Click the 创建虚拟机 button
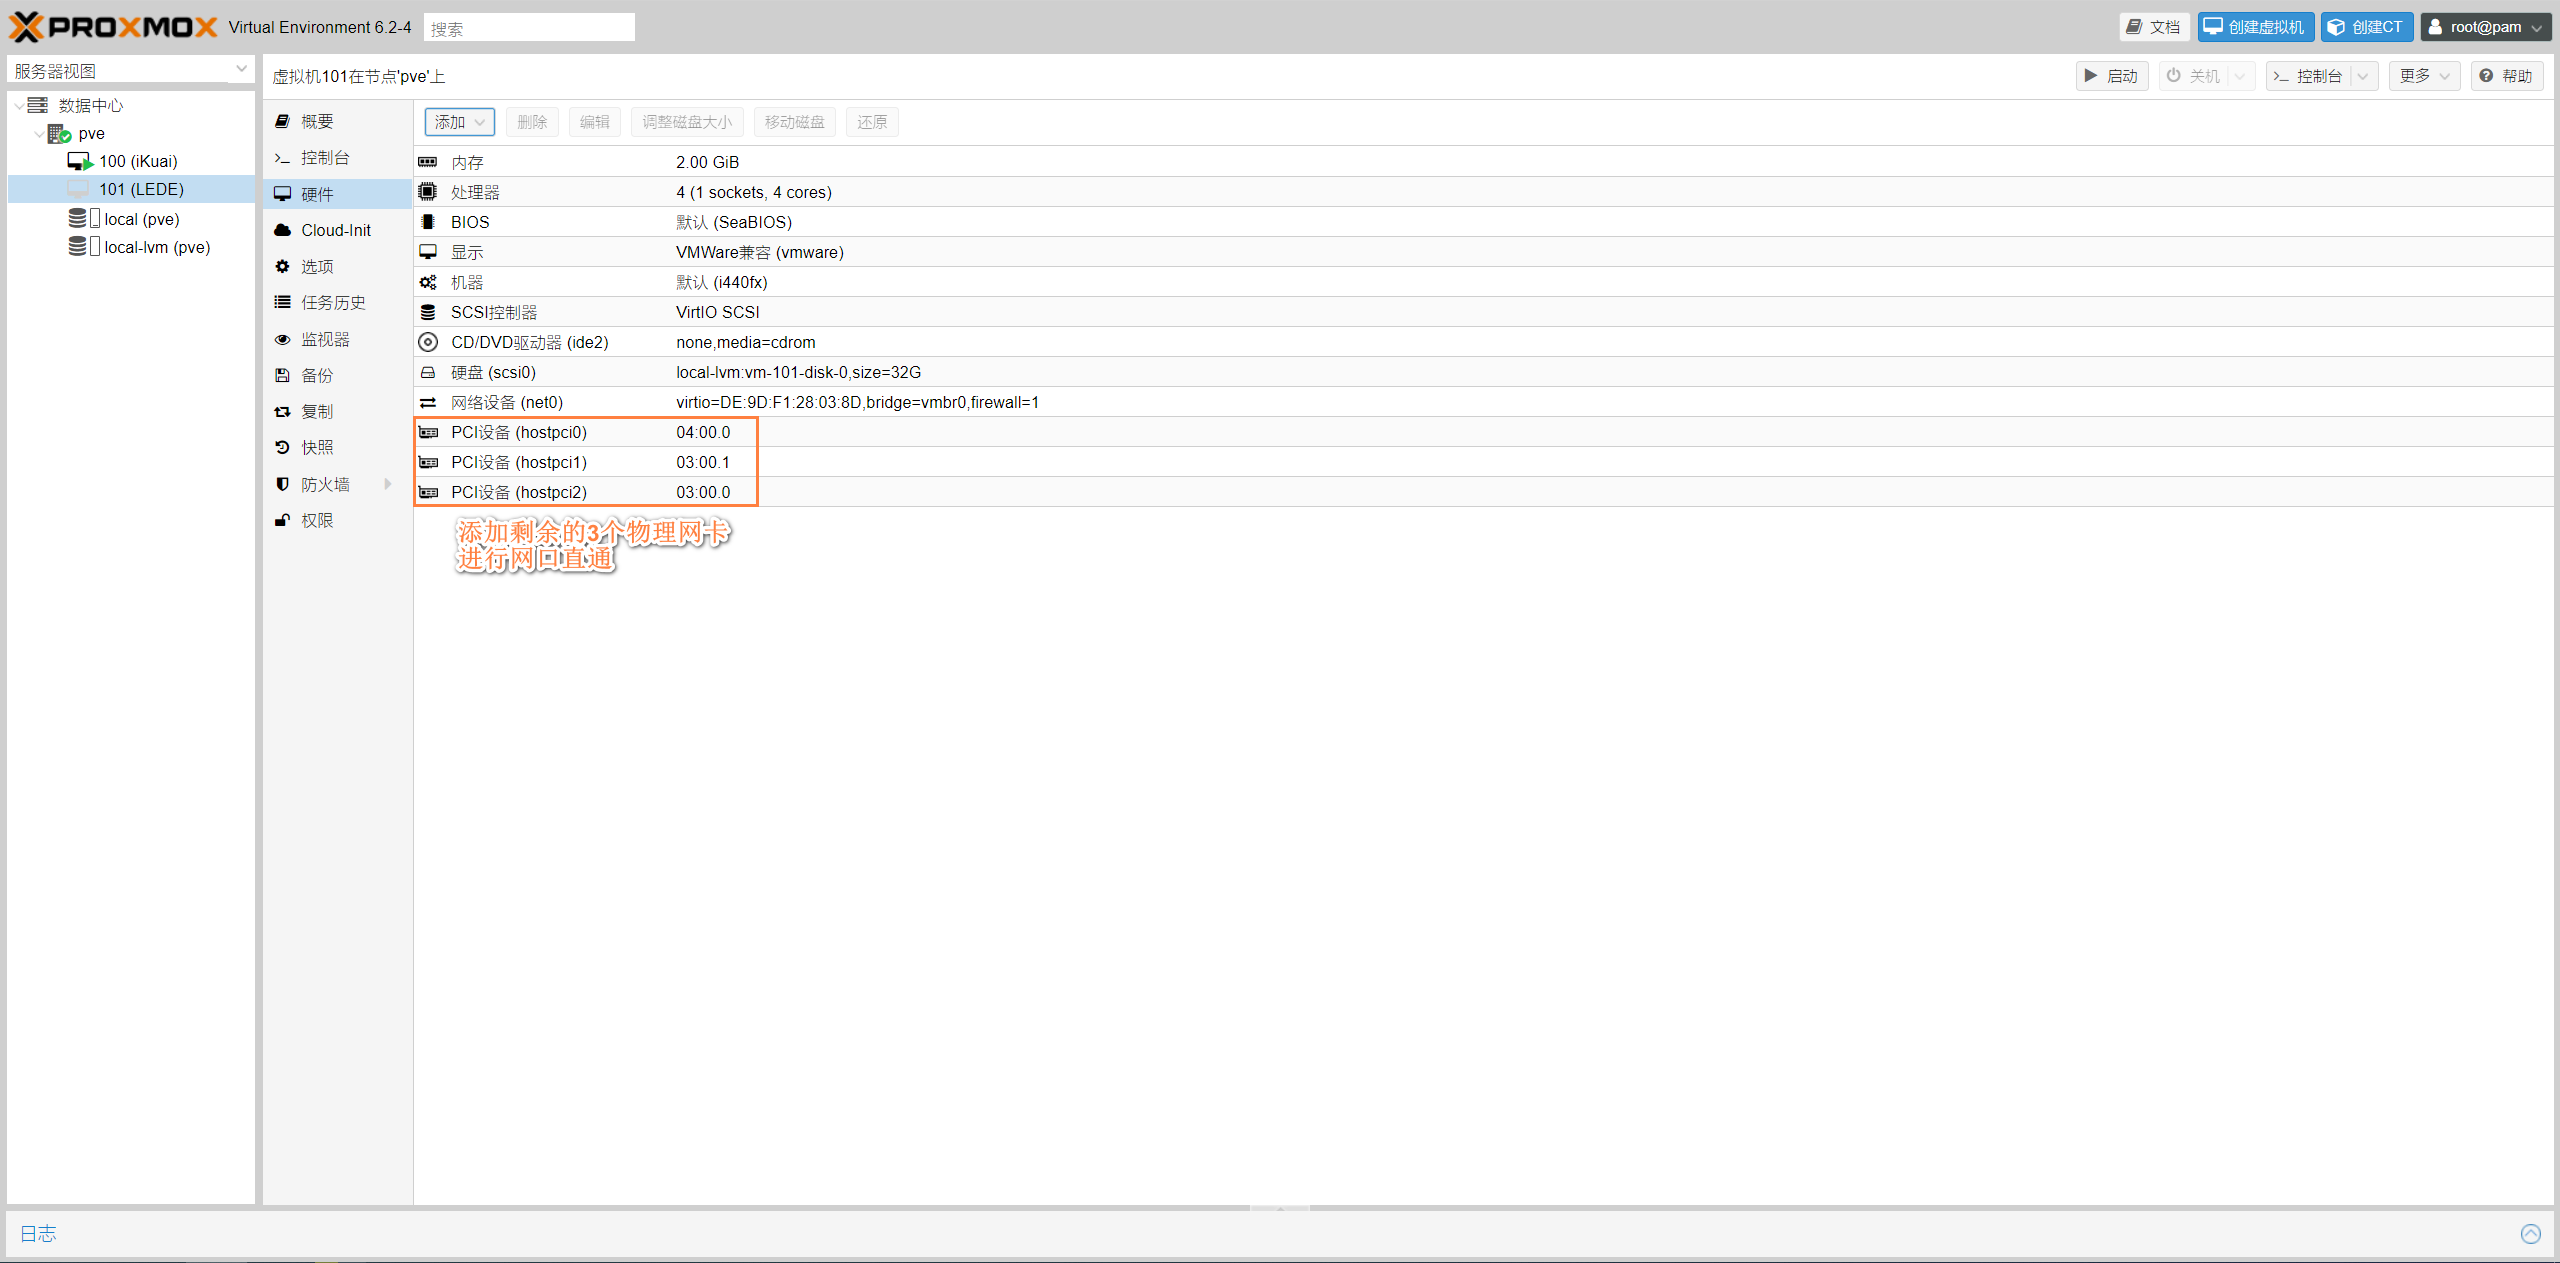 tap(2255, 27)
